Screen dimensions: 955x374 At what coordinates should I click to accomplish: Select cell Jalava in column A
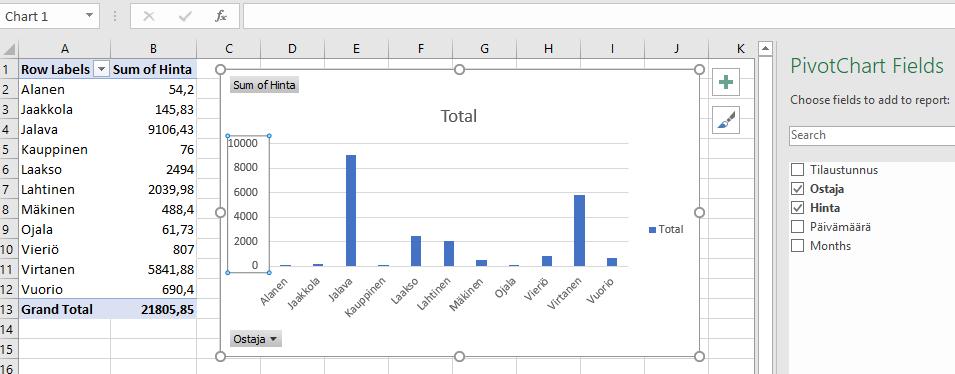pyautogui.click(x=65, y=130)
